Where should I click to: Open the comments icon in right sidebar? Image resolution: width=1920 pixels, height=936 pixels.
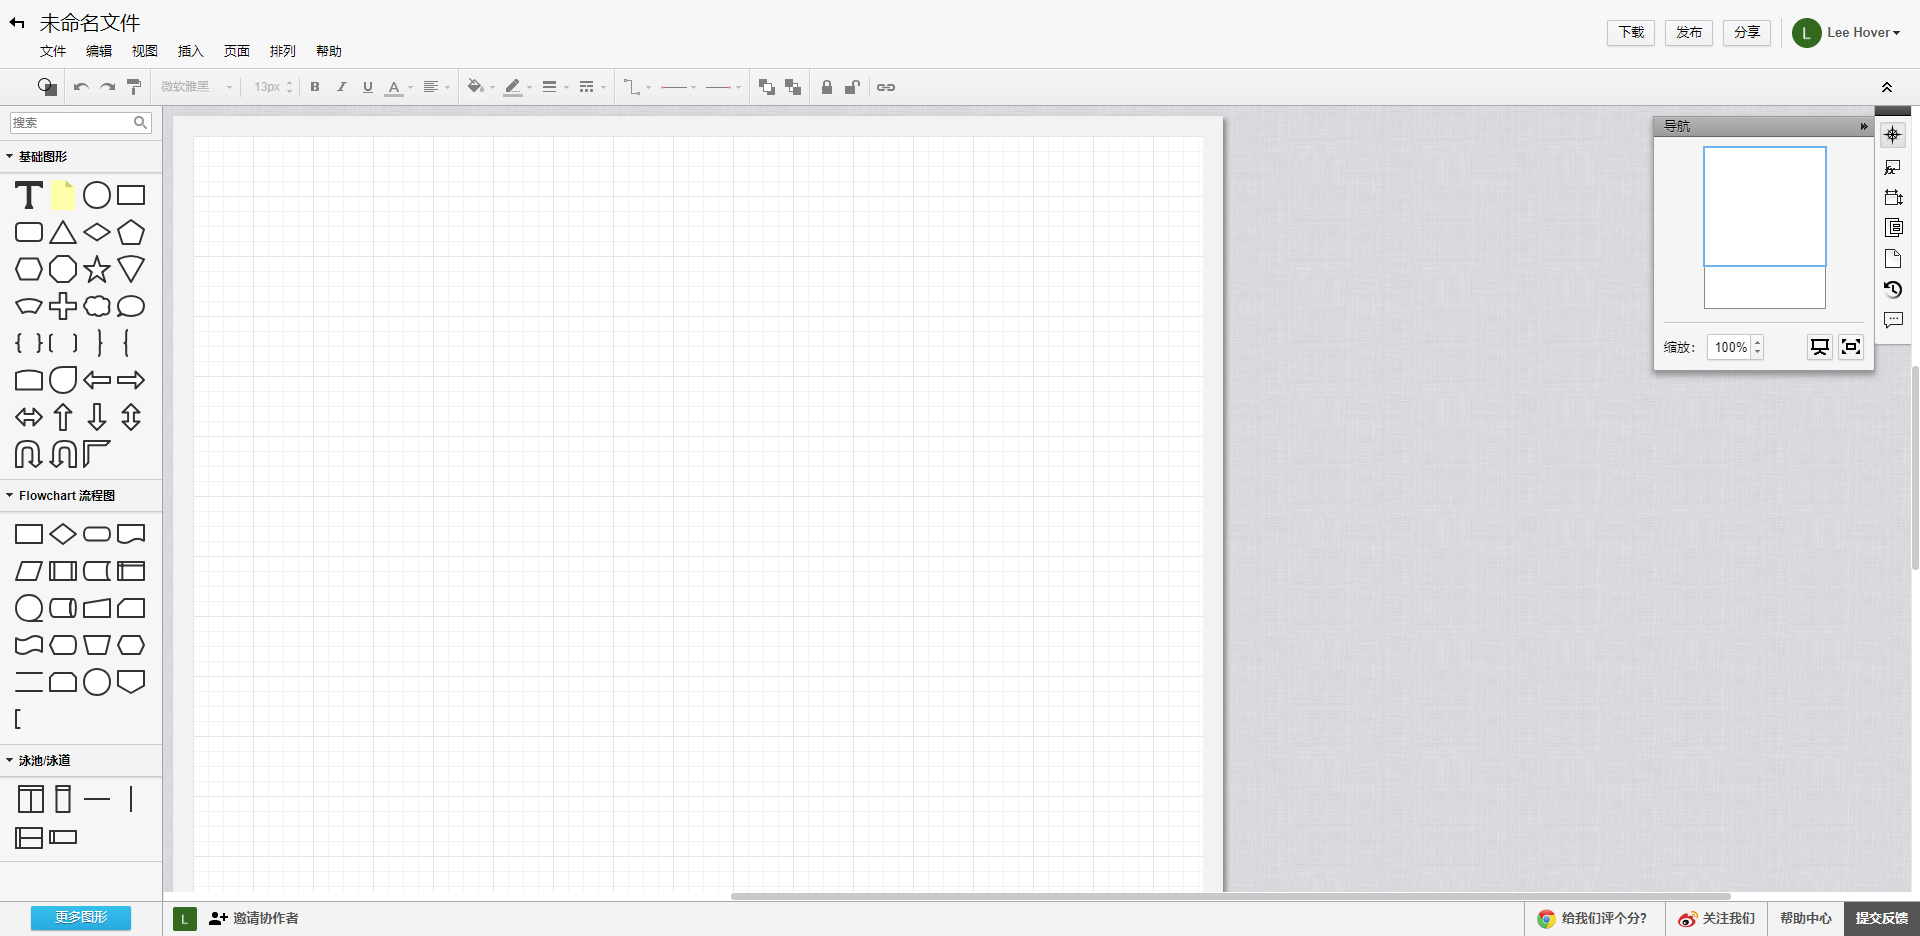[x=1893, y=321]
